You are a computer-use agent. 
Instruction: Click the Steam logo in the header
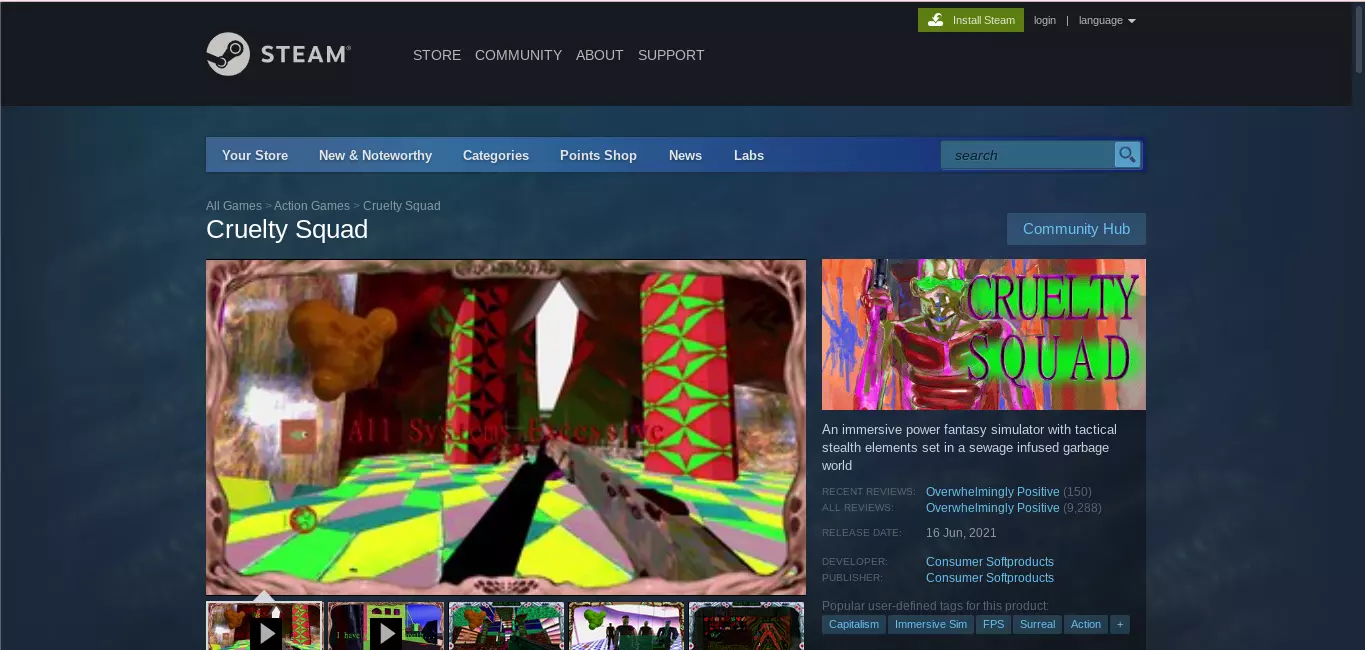[x=278, y=54]
